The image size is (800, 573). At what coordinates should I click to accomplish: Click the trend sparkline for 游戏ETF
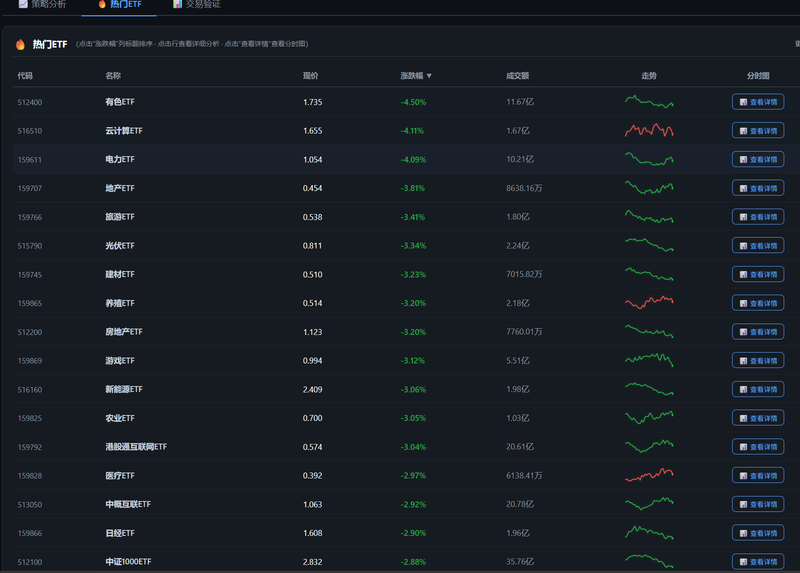tap(649, 360)
